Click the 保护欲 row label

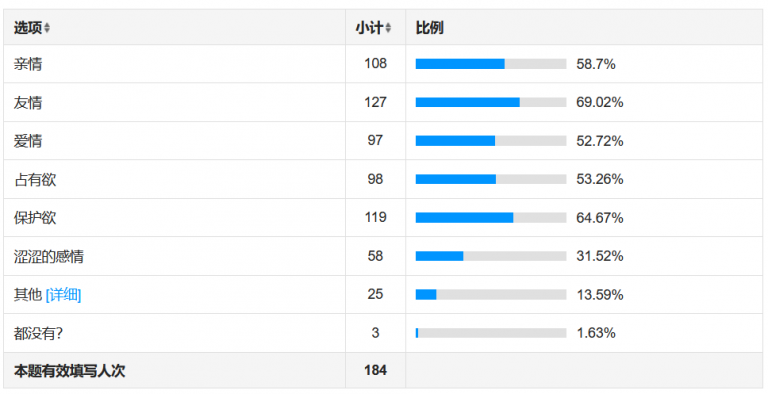coord(35,218)
